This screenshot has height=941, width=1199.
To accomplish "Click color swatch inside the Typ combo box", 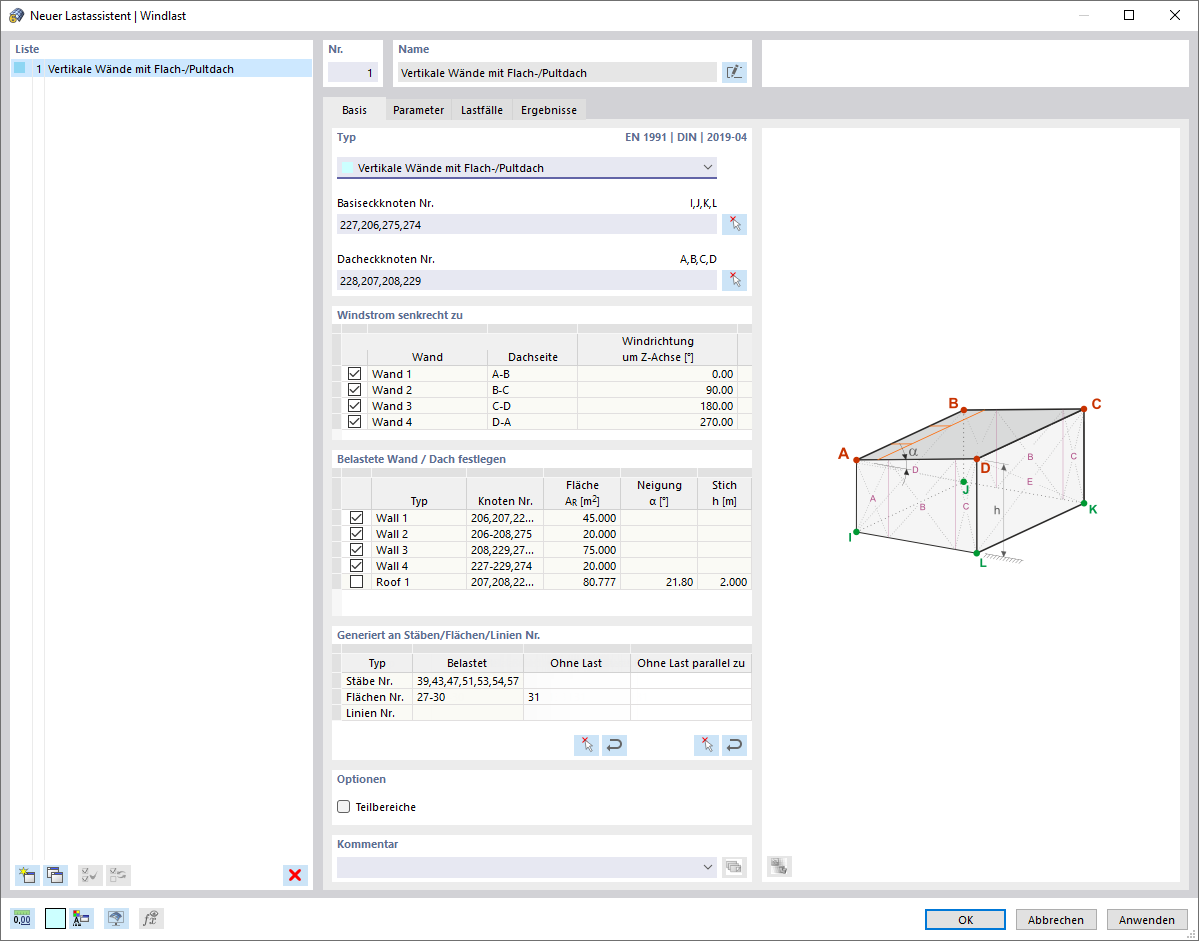I will 347,167.
